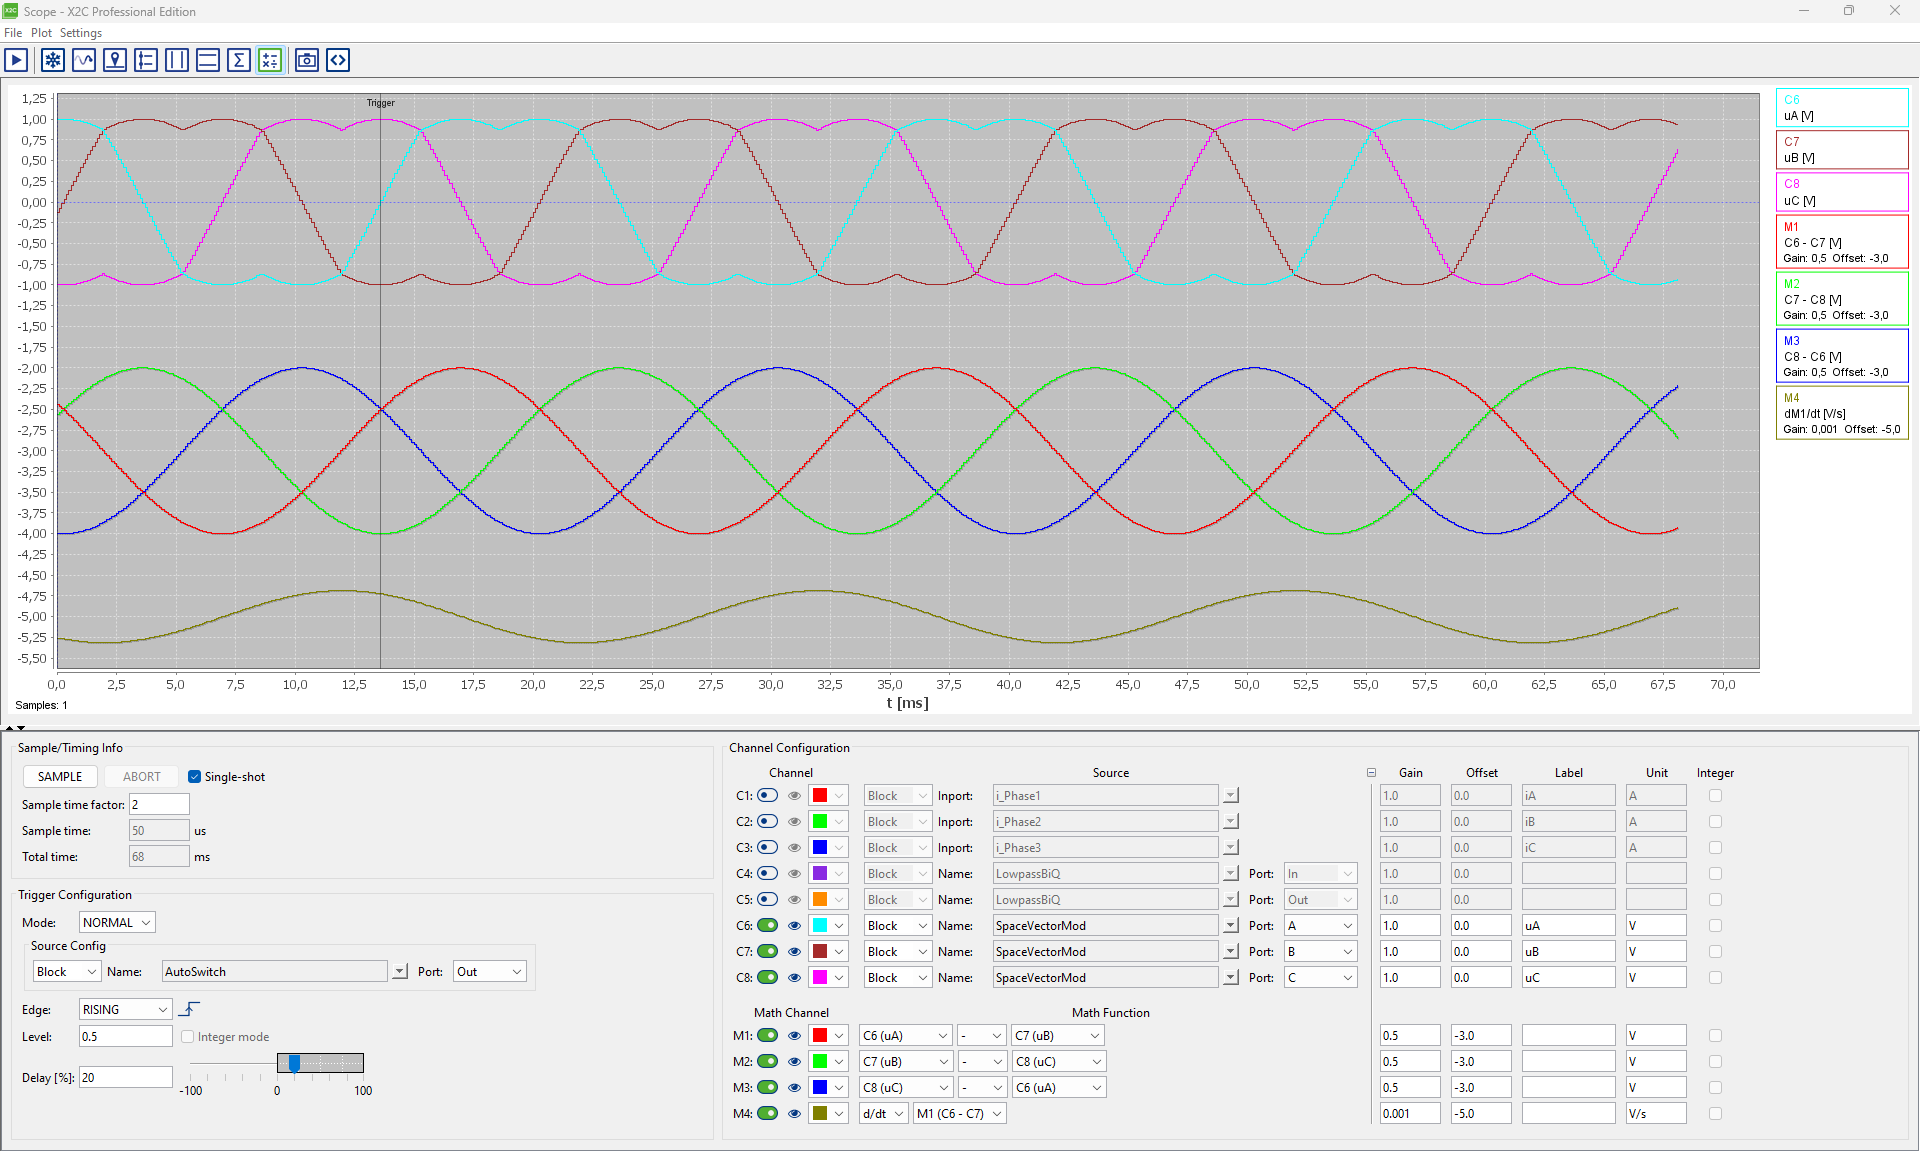Click the C6 uA legend box
The image size is (1920, 1152).
[x=1842, y=108]
